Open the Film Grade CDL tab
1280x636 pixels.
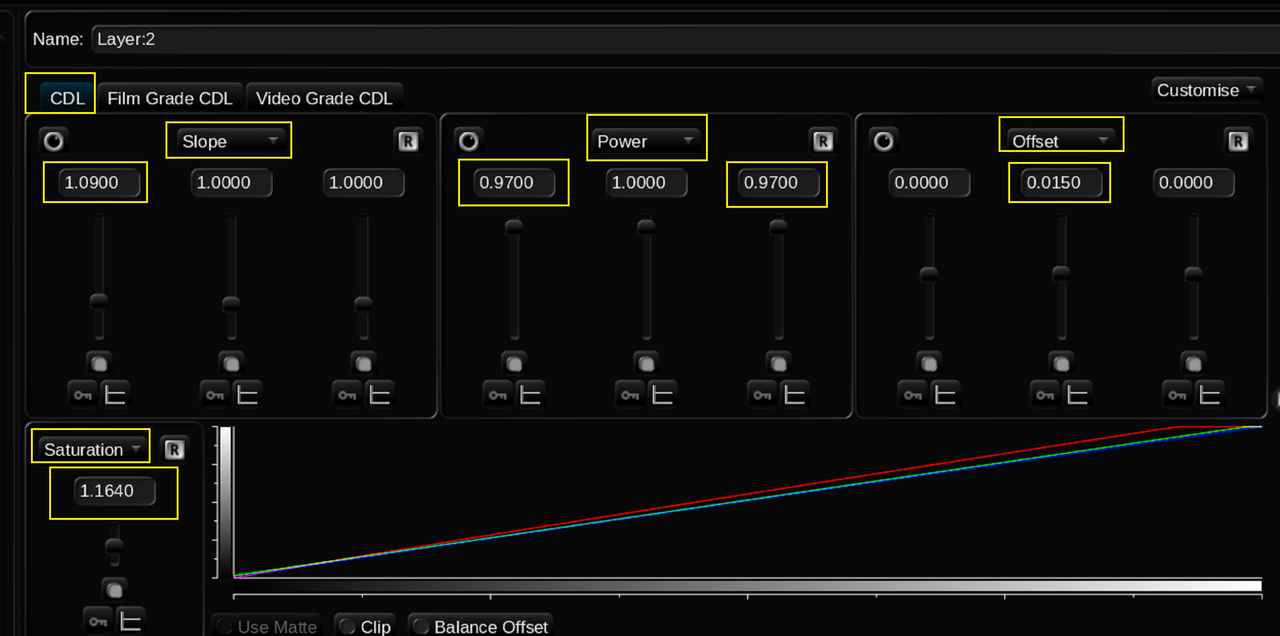click(x=170, y=97)
